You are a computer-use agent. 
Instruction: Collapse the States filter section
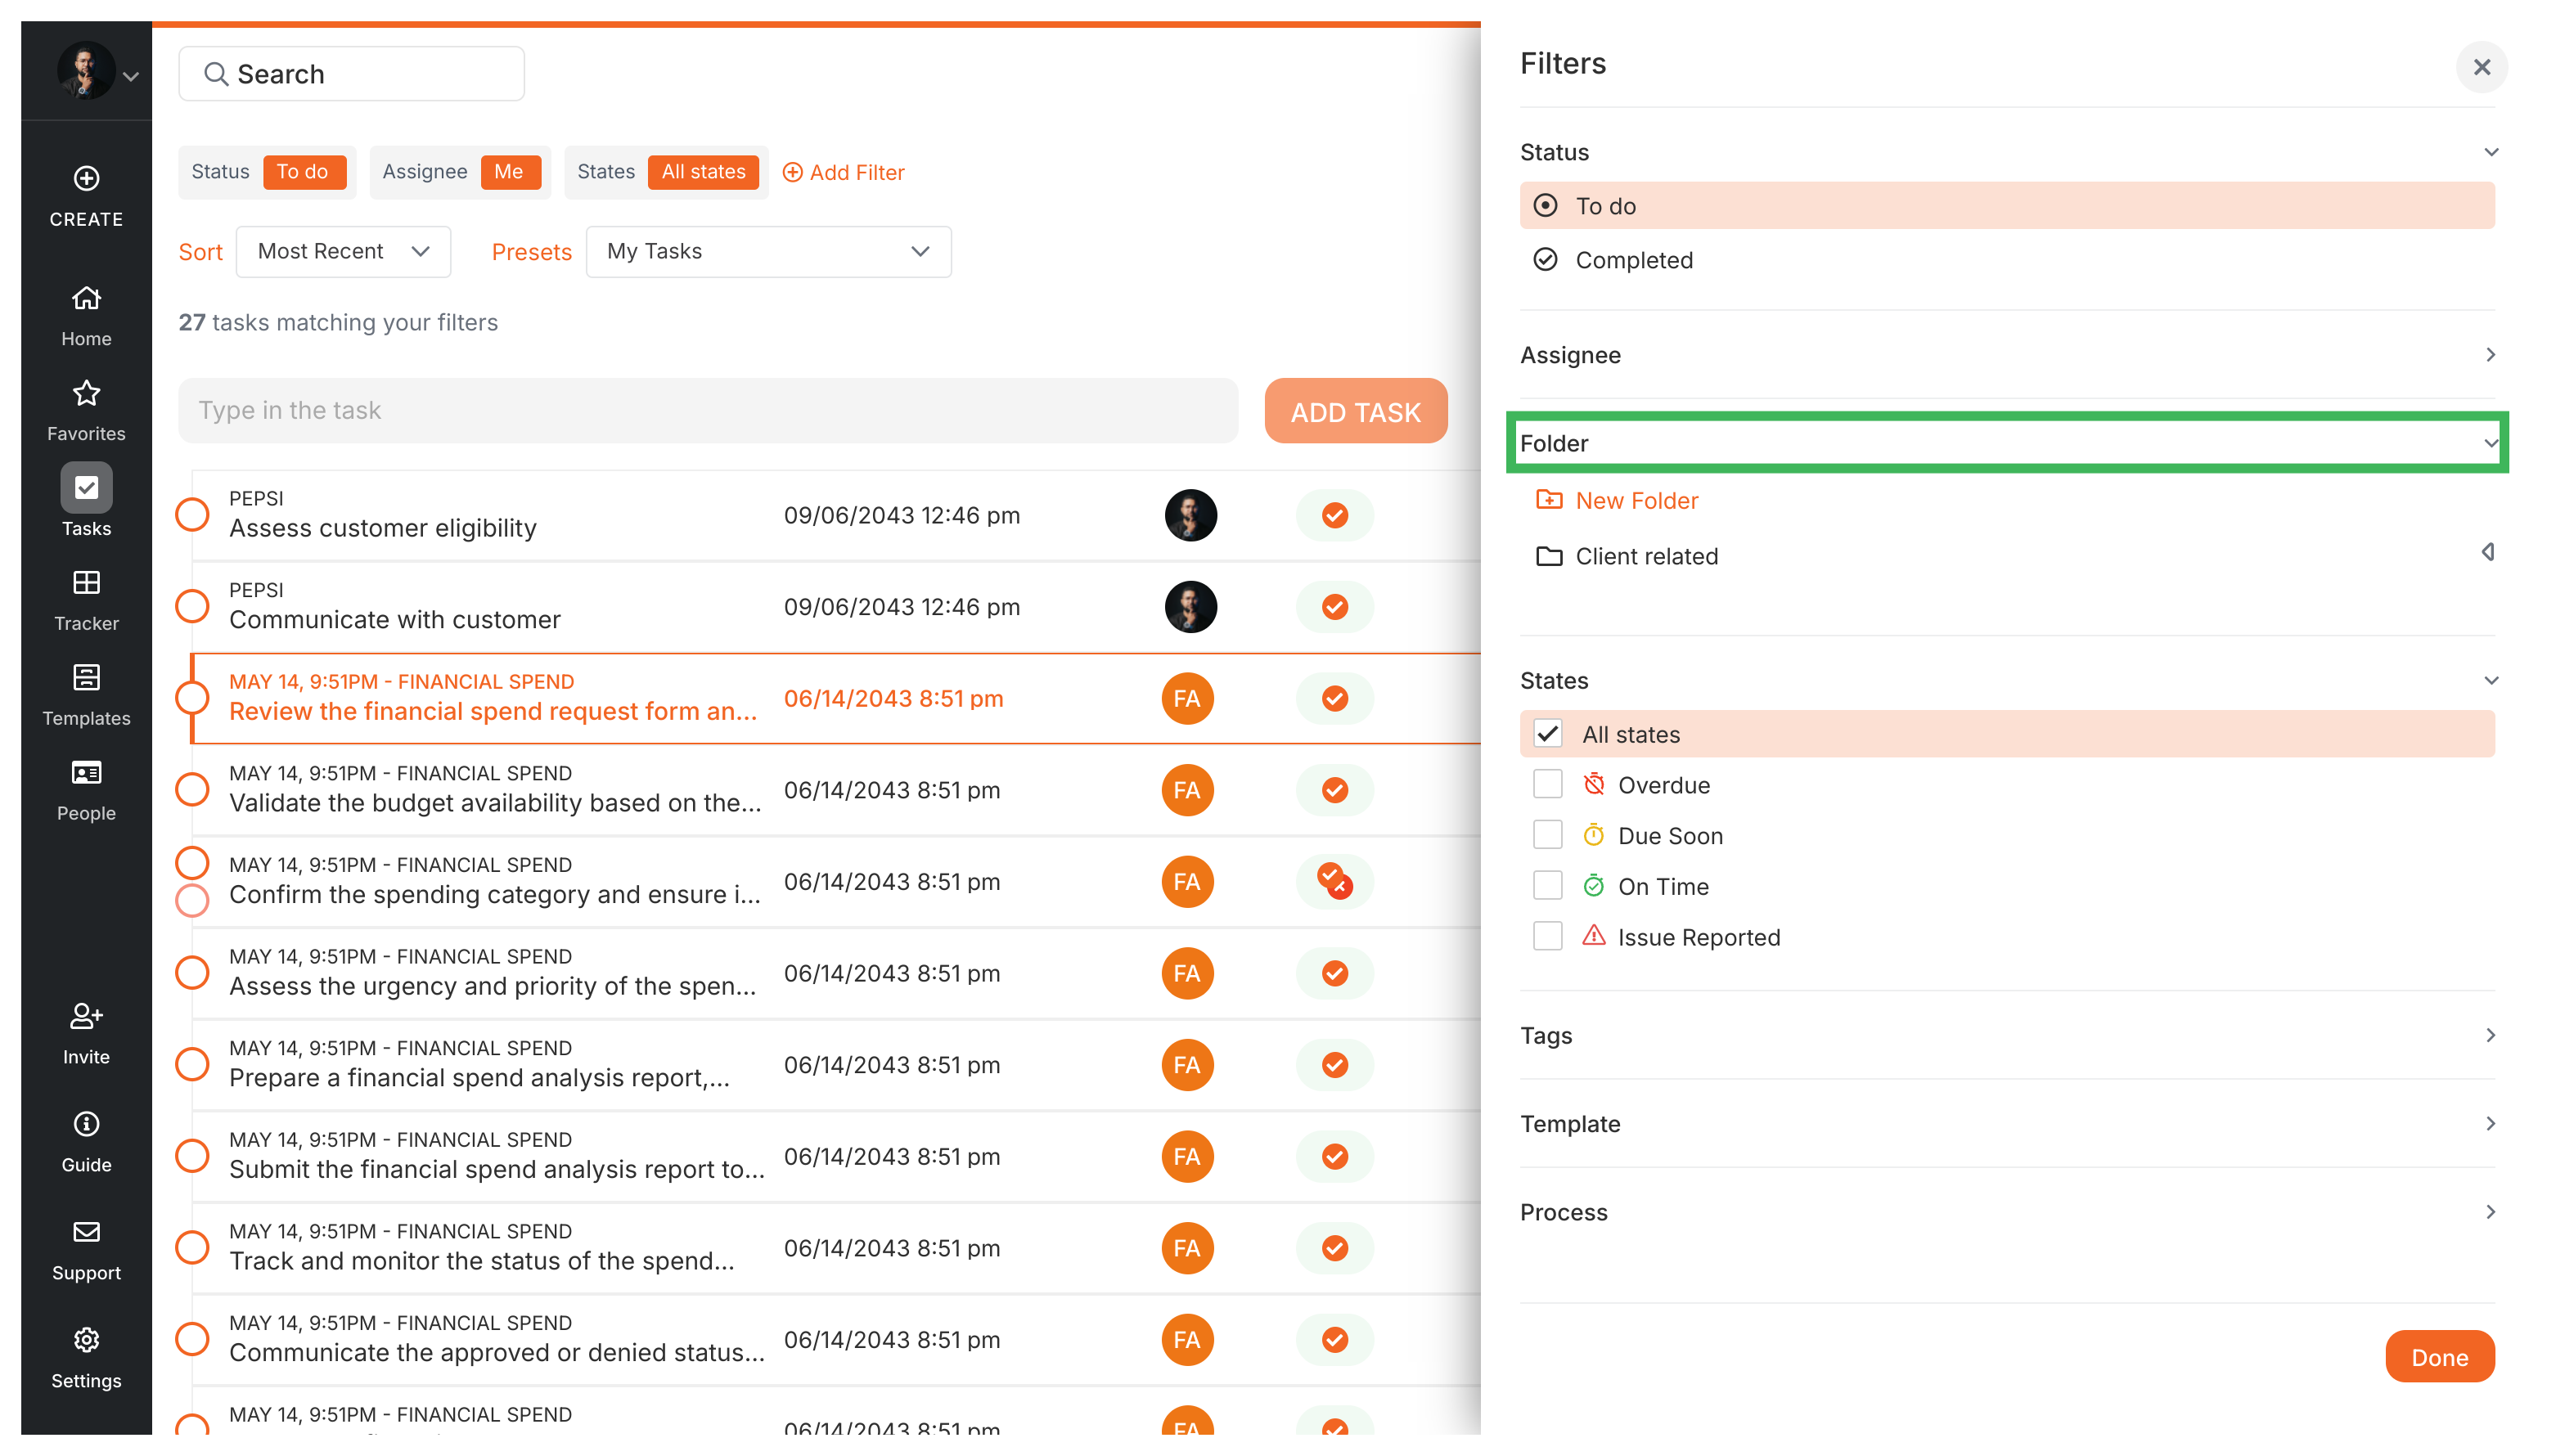pyautogui.click(x=2490, y=680)
